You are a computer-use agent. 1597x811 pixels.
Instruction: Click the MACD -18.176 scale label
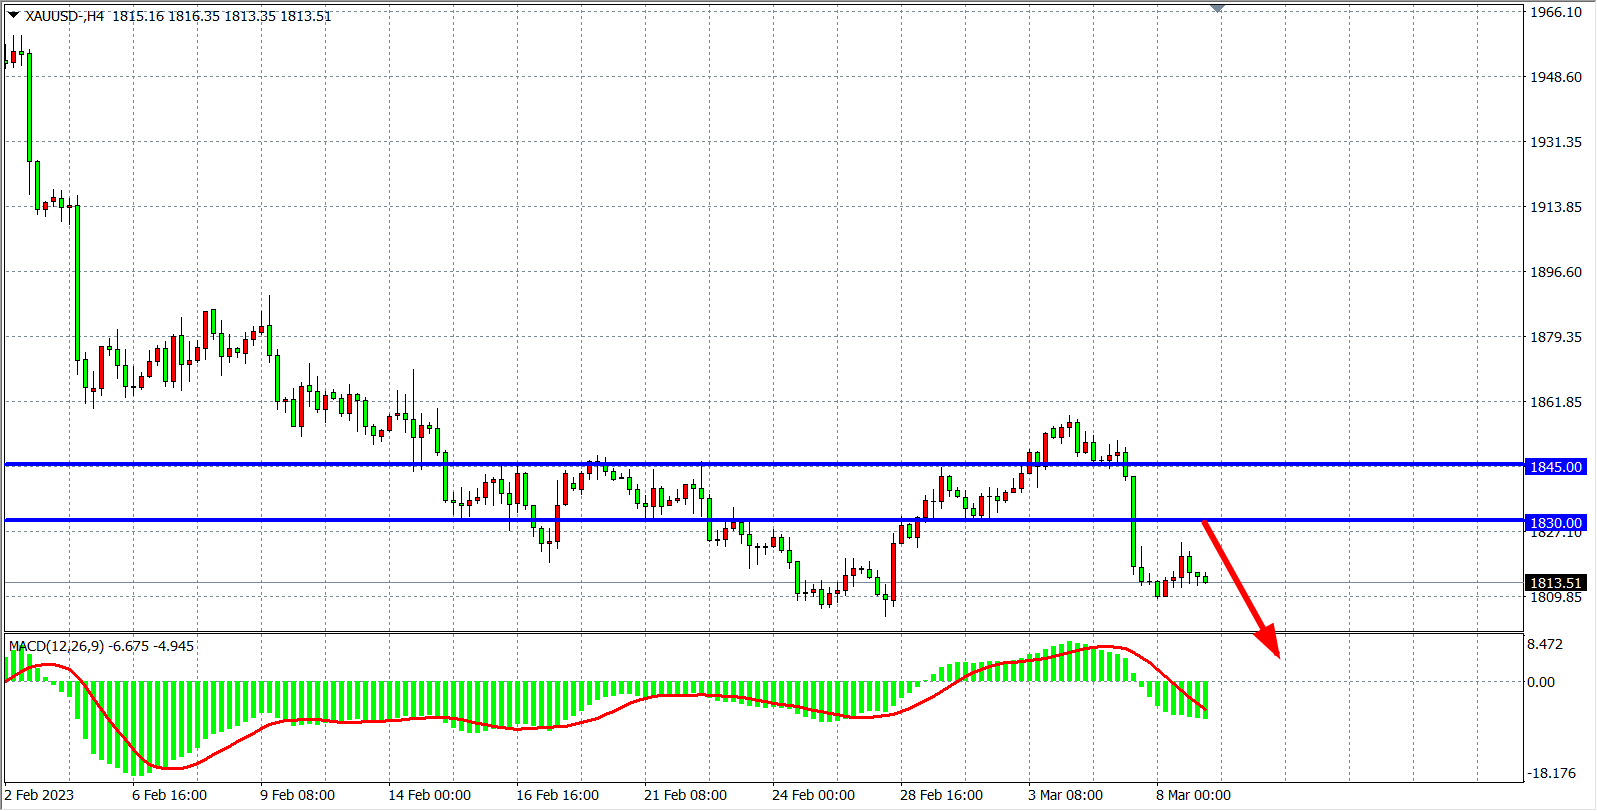1549,773
